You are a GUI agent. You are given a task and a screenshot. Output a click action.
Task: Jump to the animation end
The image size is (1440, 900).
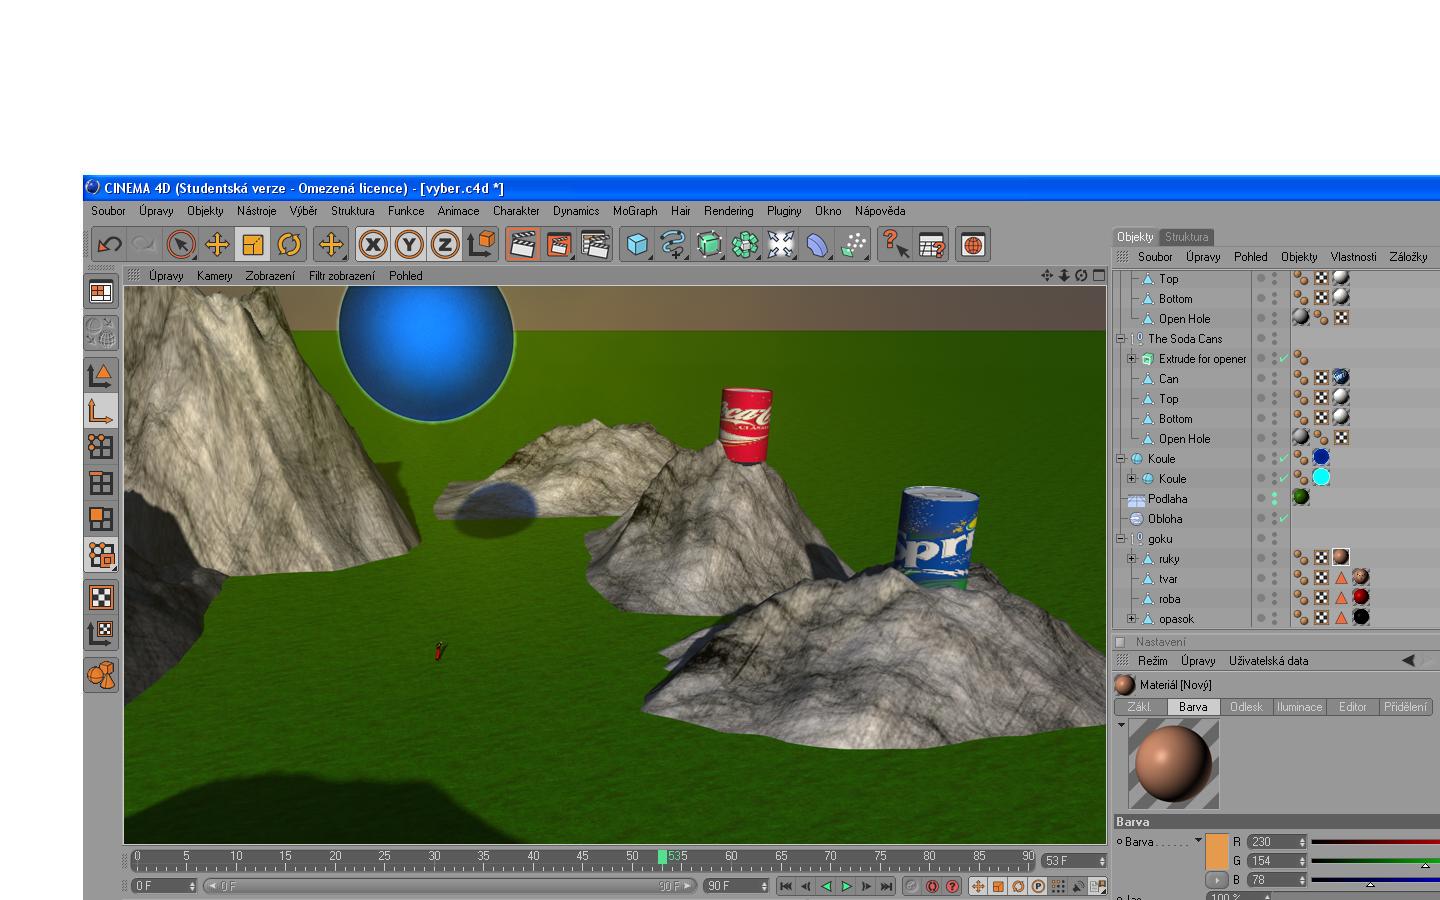click(886, 886)
